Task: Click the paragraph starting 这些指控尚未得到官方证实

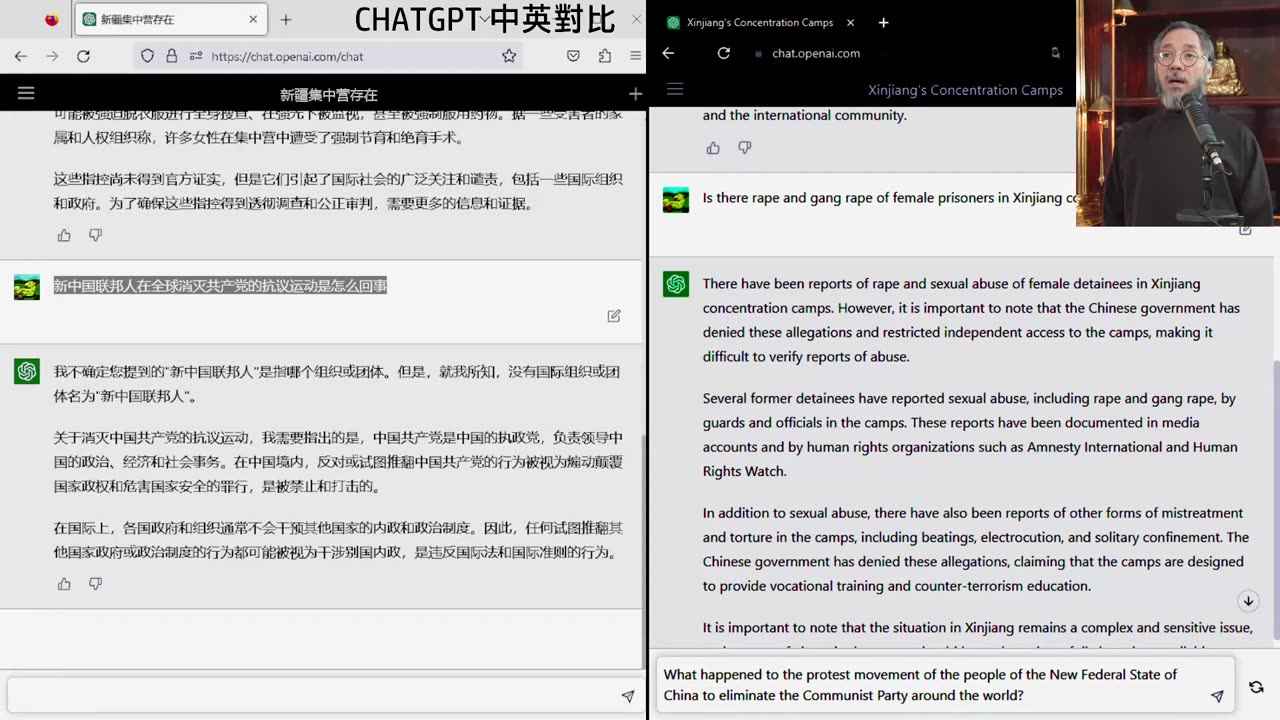Action: click(x=338, y=191)
